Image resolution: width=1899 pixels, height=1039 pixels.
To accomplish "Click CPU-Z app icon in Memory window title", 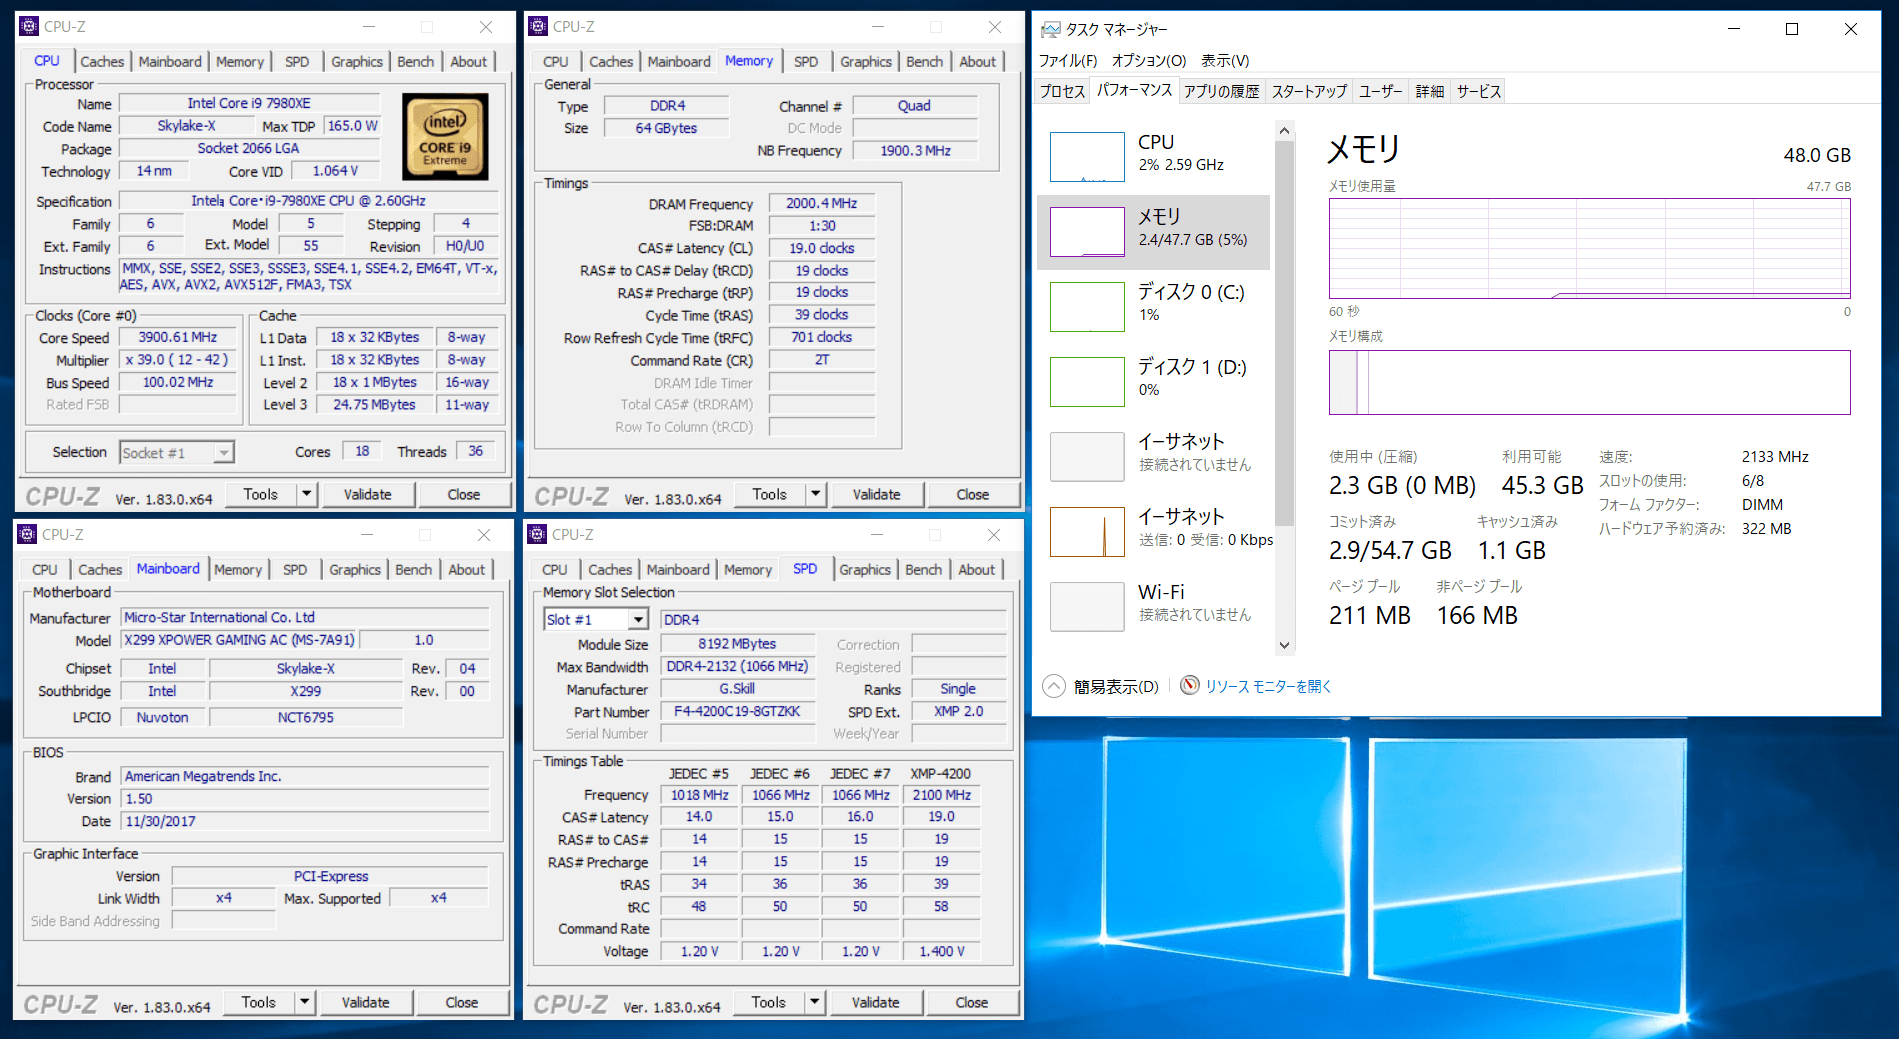I will (x=538, y=27).
